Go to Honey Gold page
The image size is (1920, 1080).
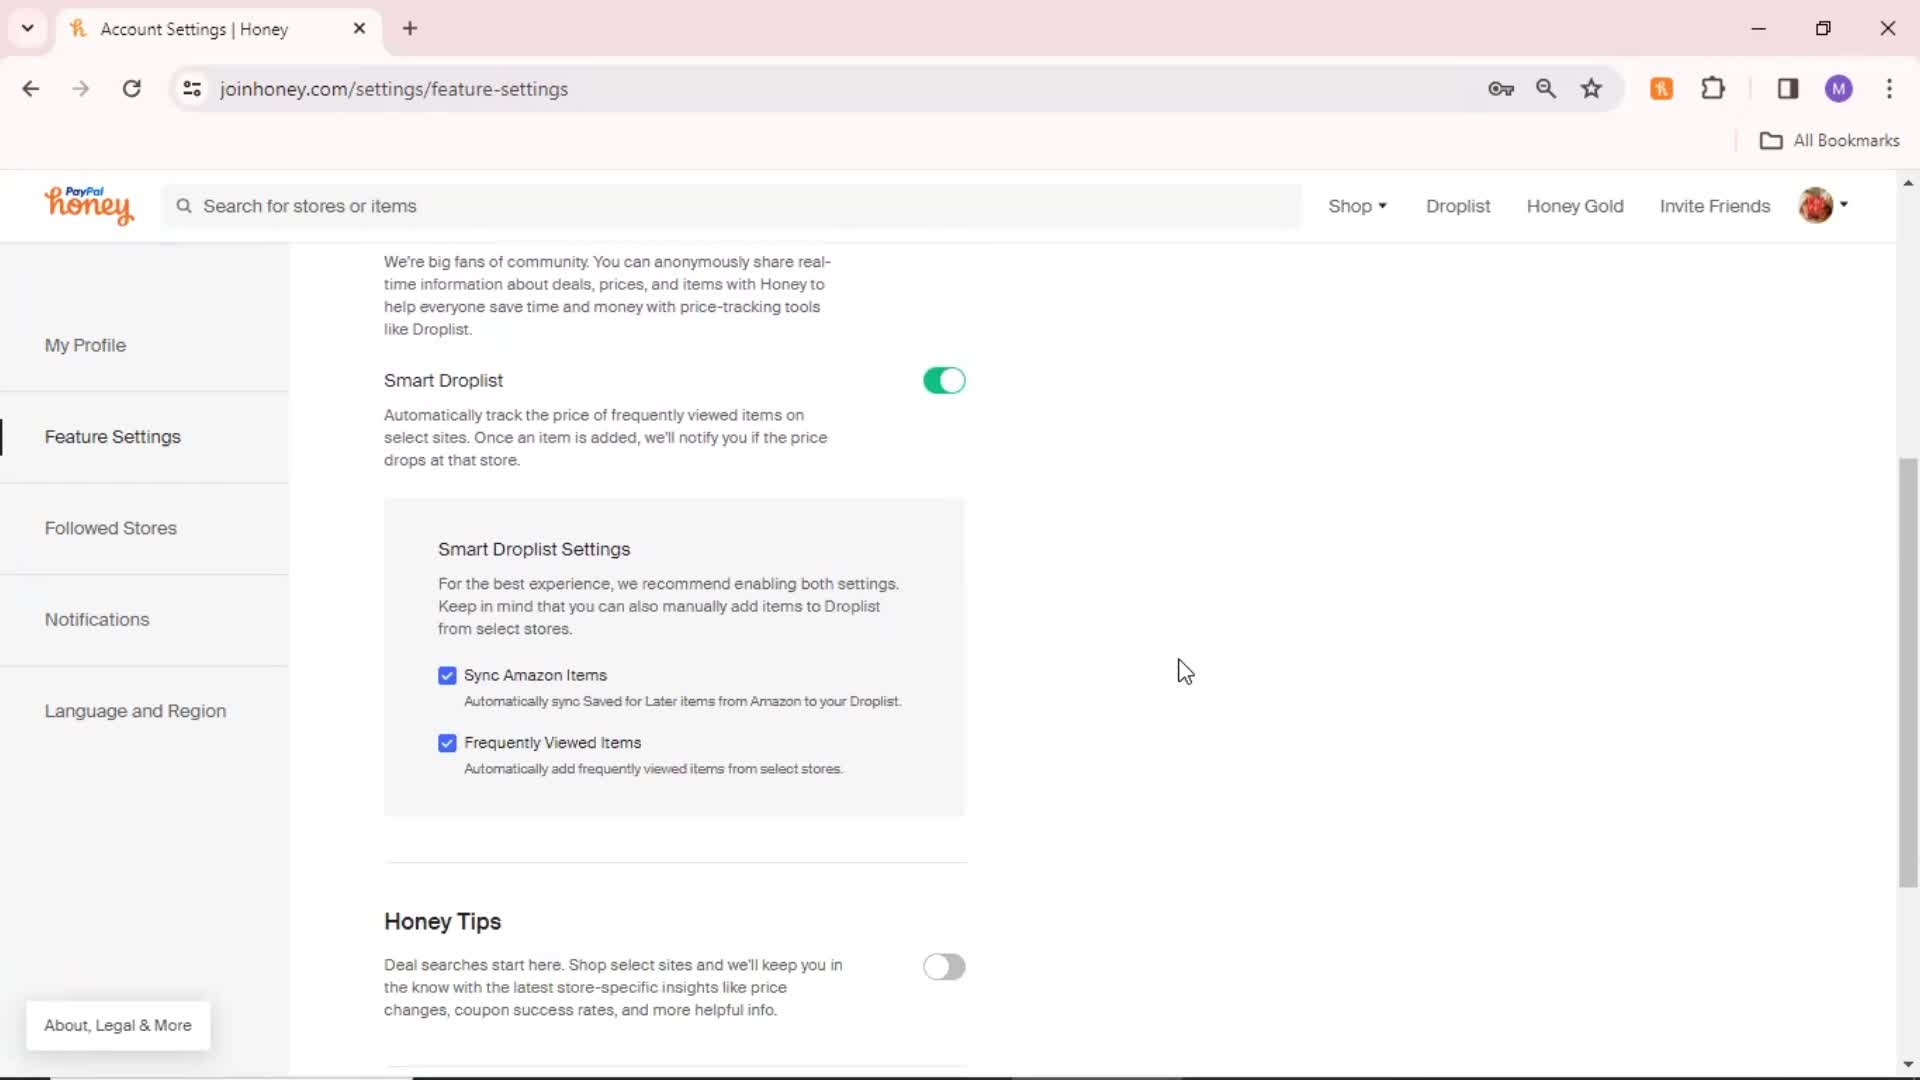[x=1575, y=206]
